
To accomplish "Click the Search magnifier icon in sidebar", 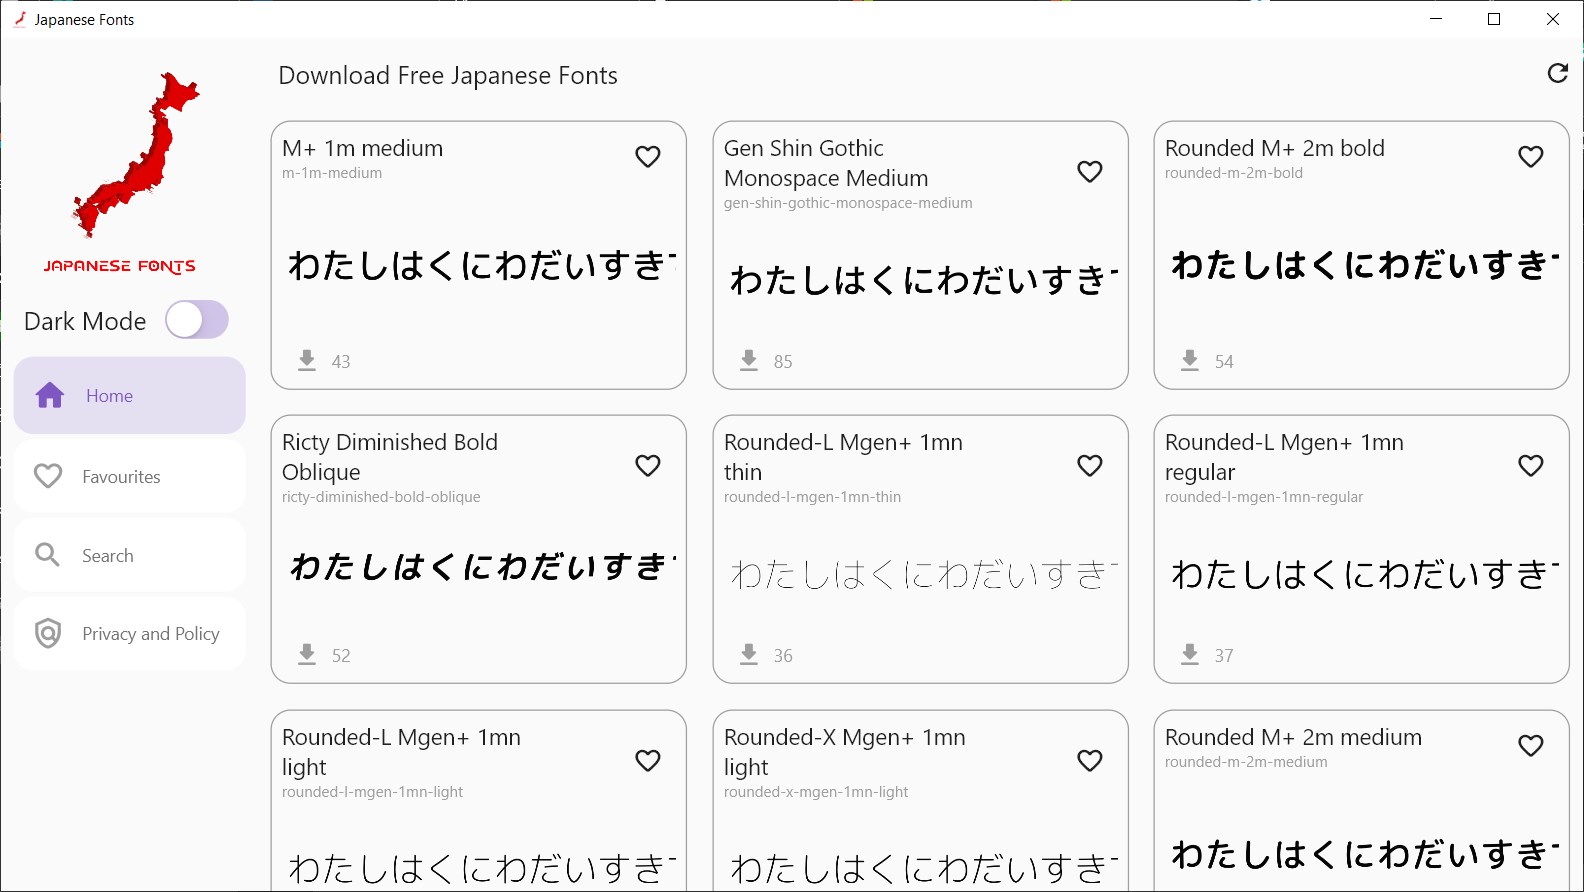I will pos(46,554).
